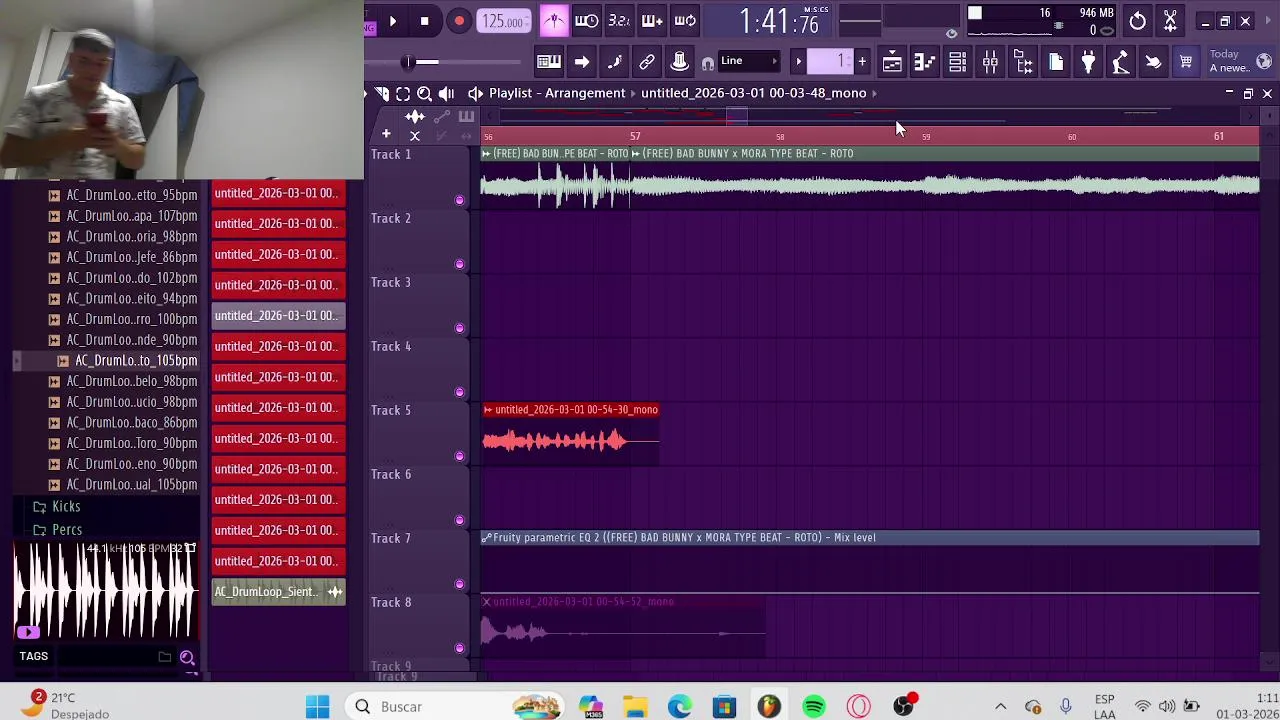Toggle the metronome
The height and width of the screenshot is (720, 1280).
point(553,21)
